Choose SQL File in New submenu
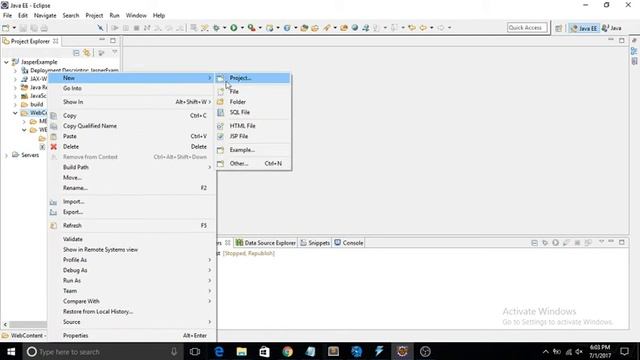640x360 pixels. [253, 112]
